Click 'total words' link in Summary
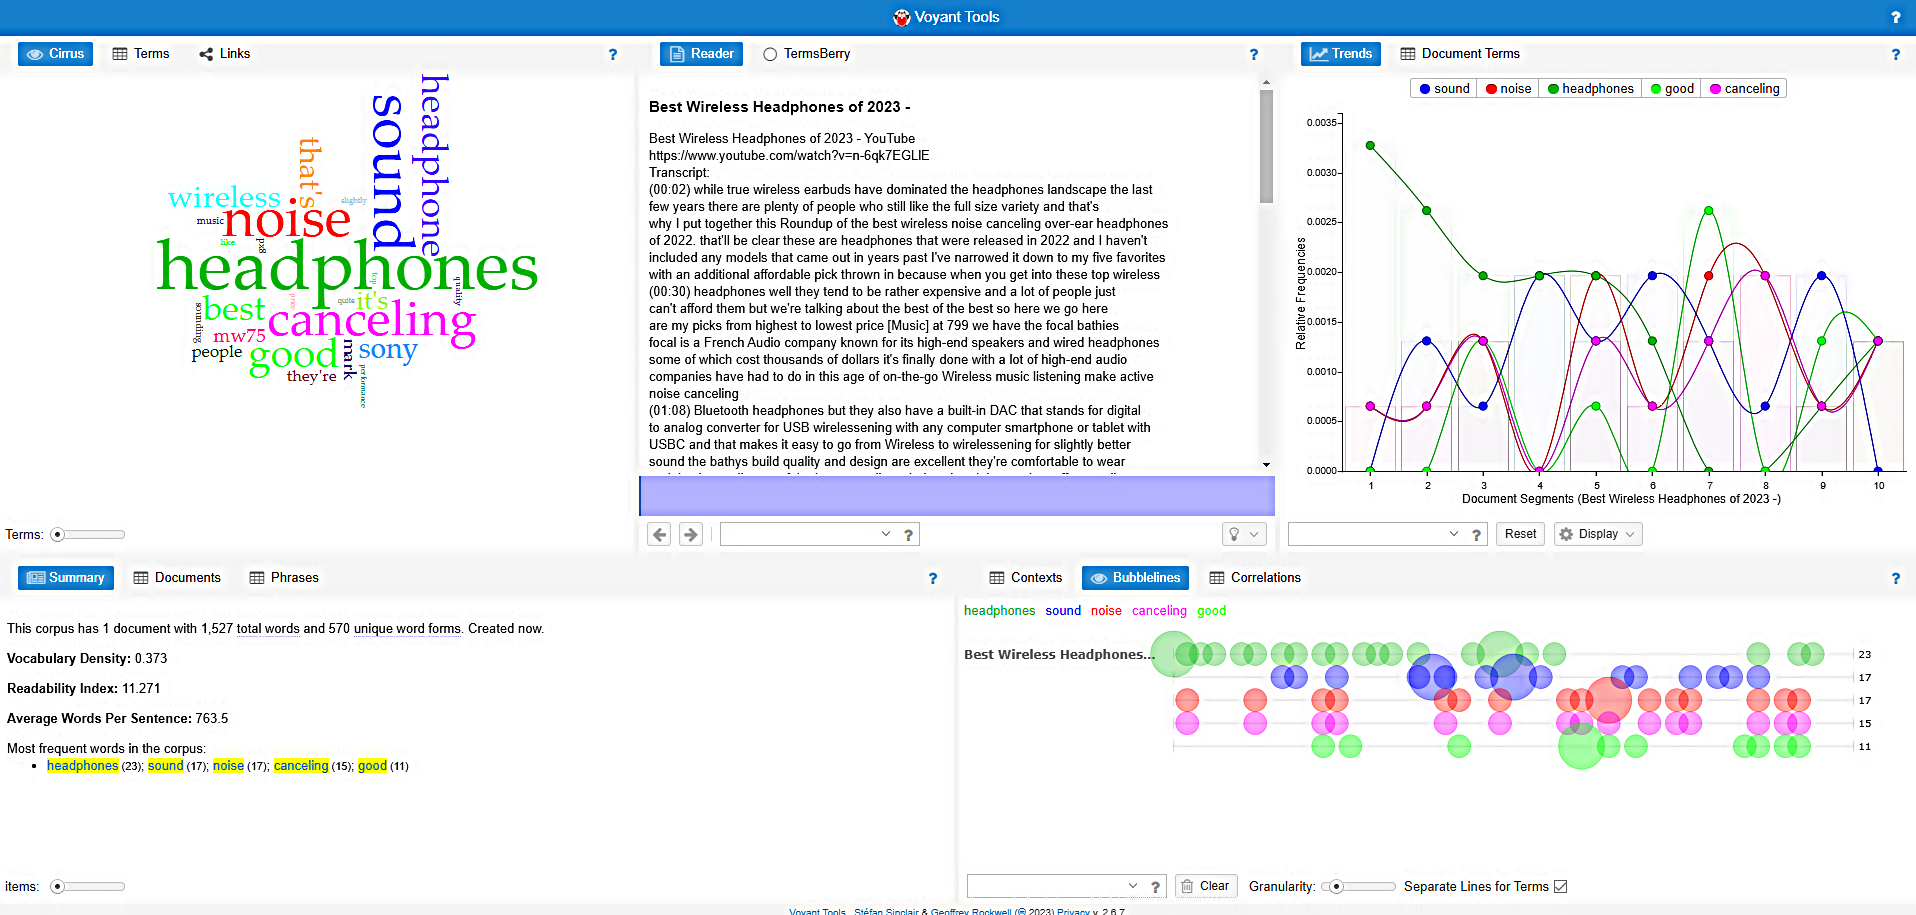The width and height of the screenshot is (1916, 915). point(268,629)
